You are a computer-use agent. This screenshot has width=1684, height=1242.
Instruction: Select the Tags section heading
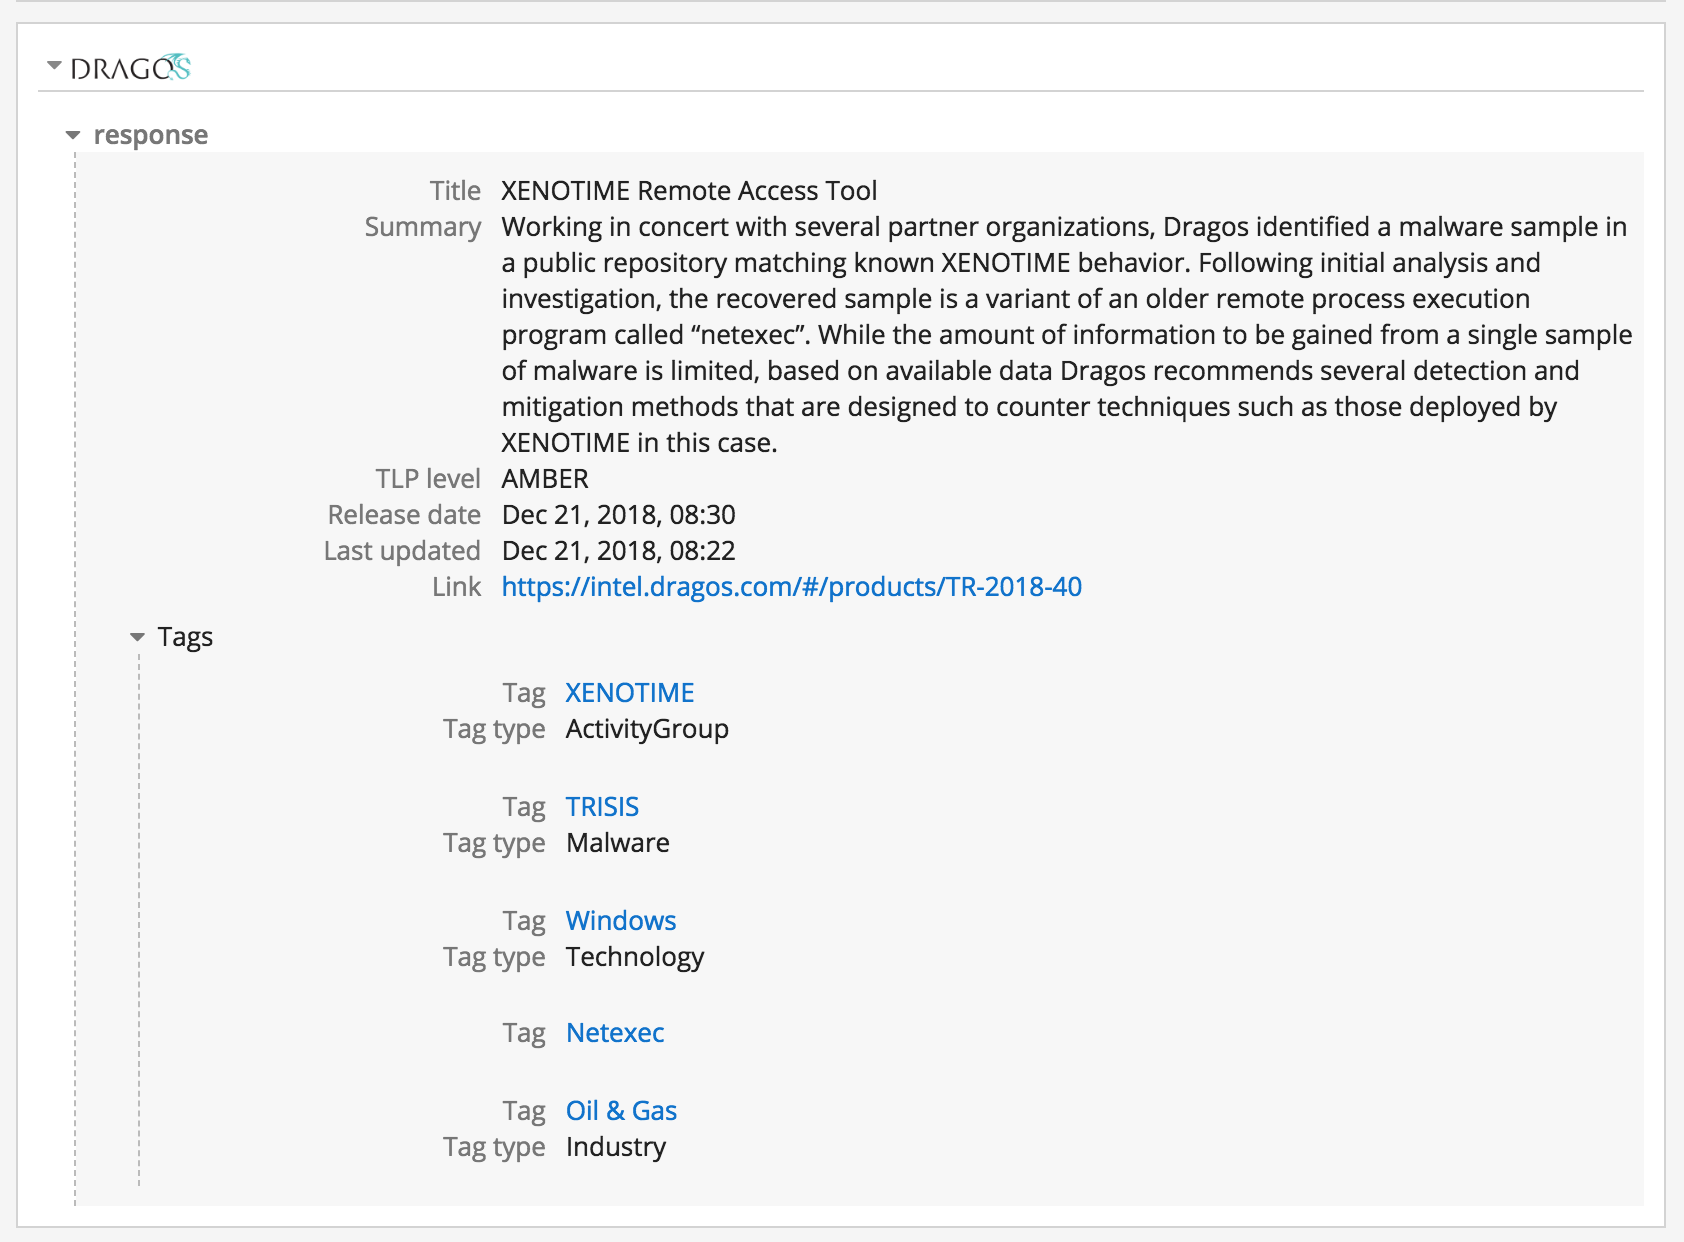click(x=185, y=637)
